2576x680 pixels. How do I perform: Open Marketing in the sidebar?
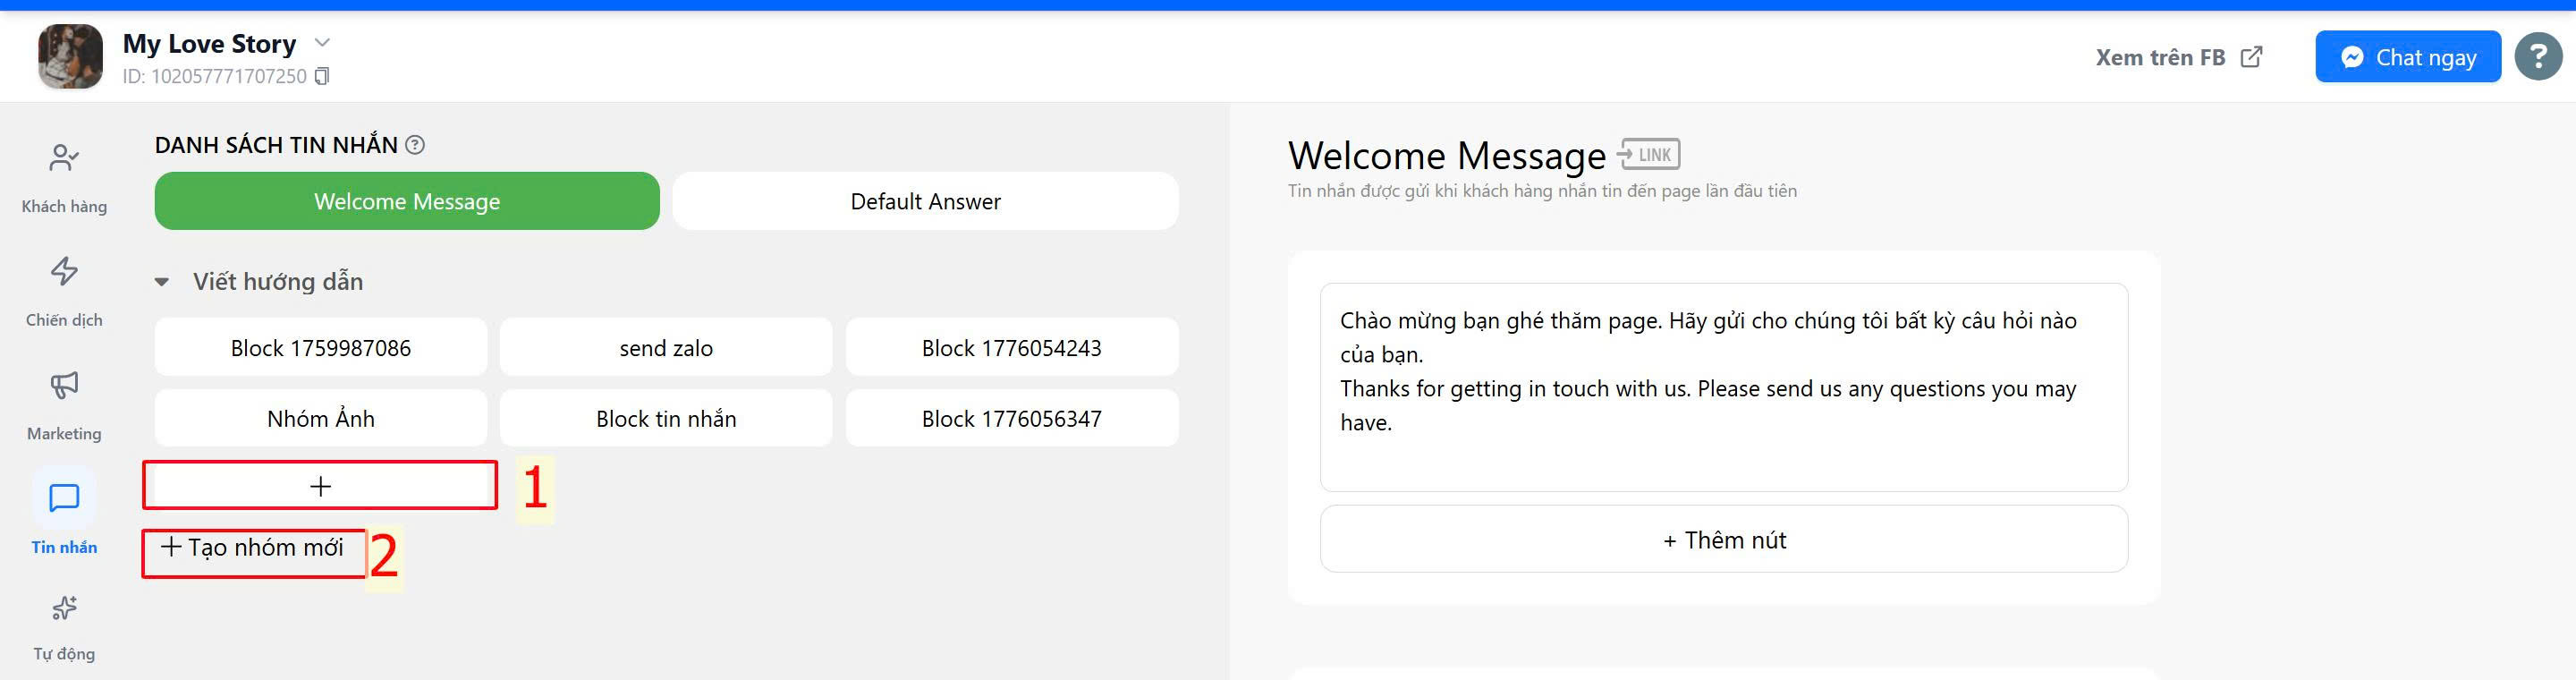(64, 405)
